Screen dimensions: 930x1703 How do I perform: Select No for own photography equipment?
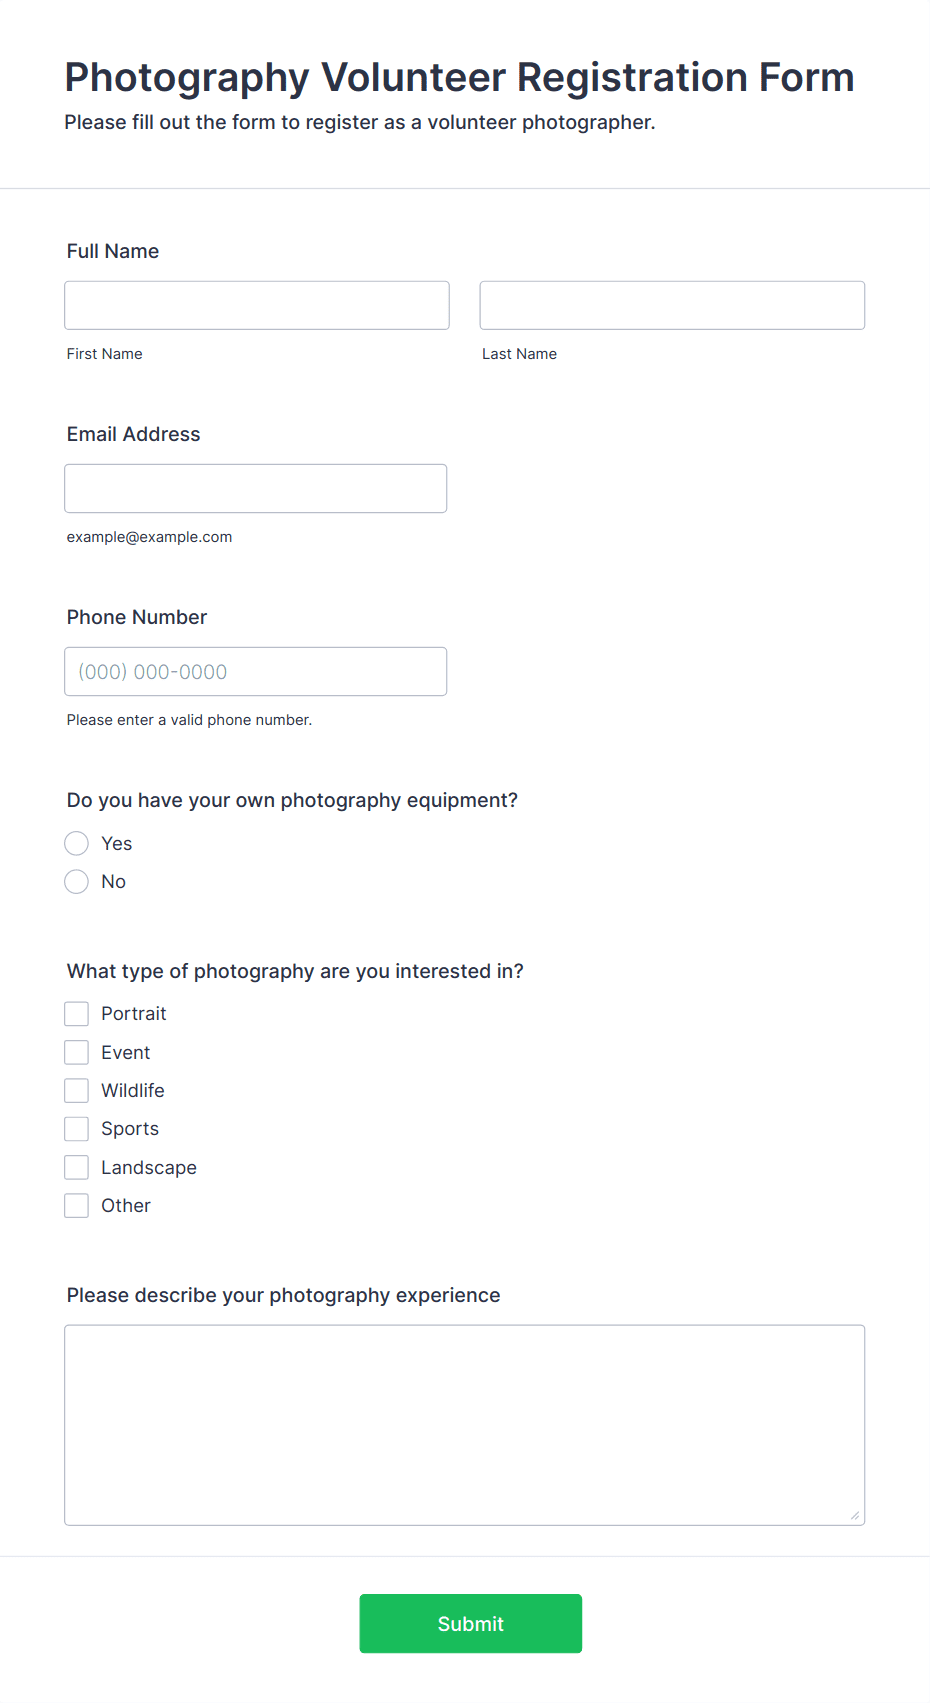tap(77, 881)
